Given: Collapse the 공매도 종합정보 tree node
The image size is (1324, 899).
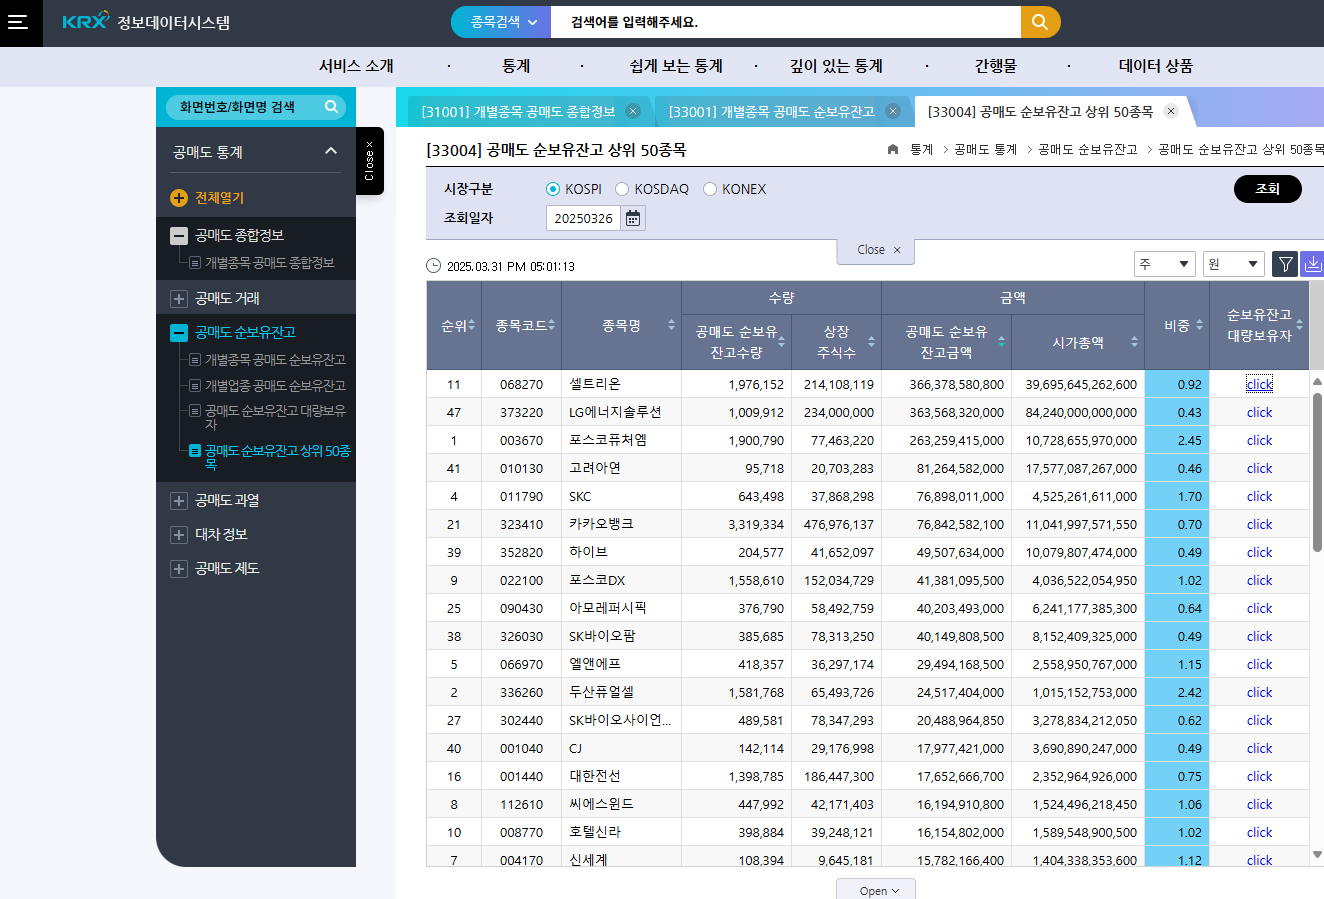Looking at the screenshot, I should click(x=179, y=236).
